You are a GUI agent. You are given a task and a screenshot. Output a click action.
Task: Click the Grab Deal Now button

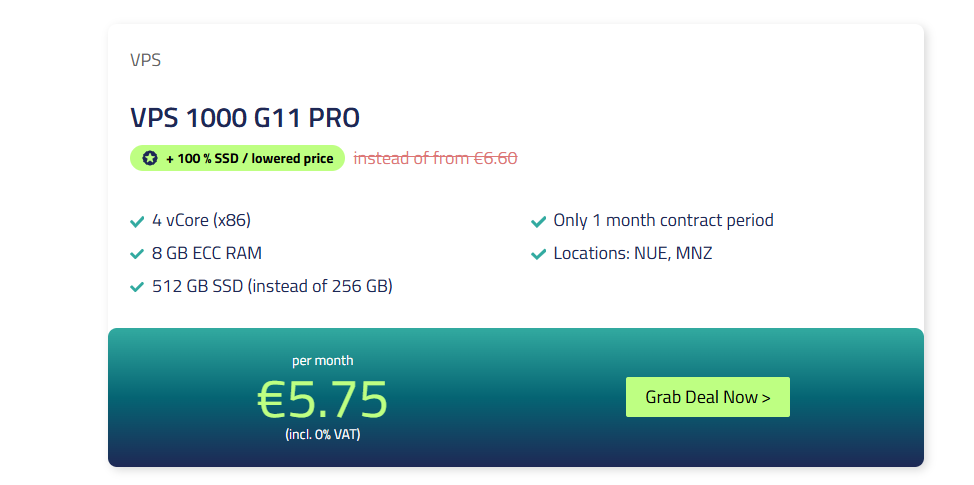708,397
